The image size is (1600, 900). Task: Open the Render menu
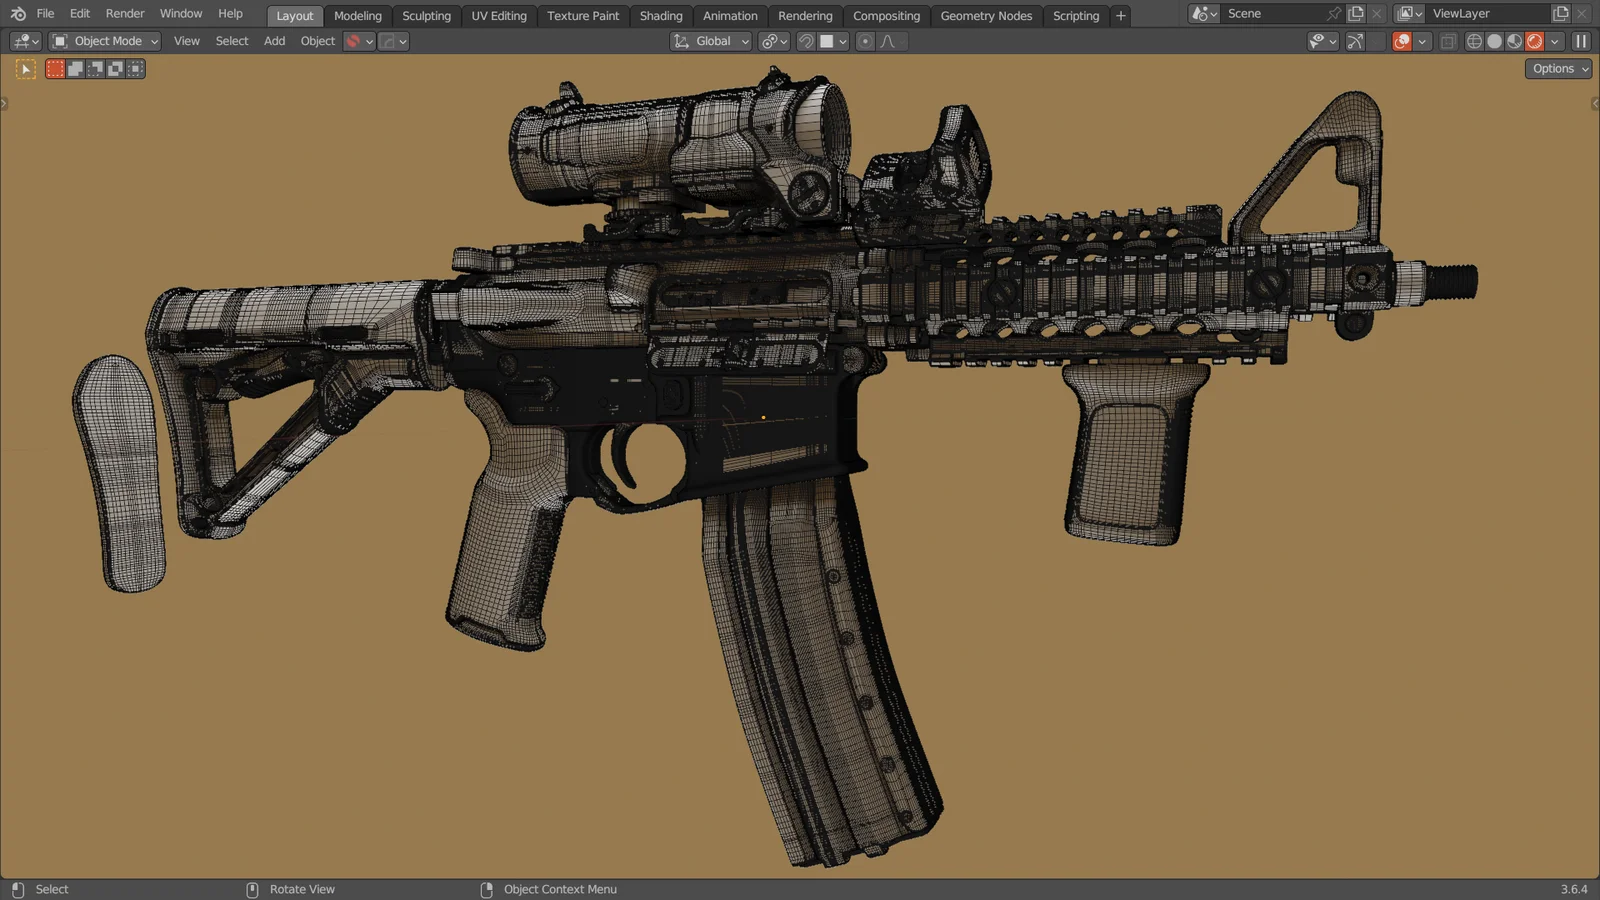tap(124, 13)
